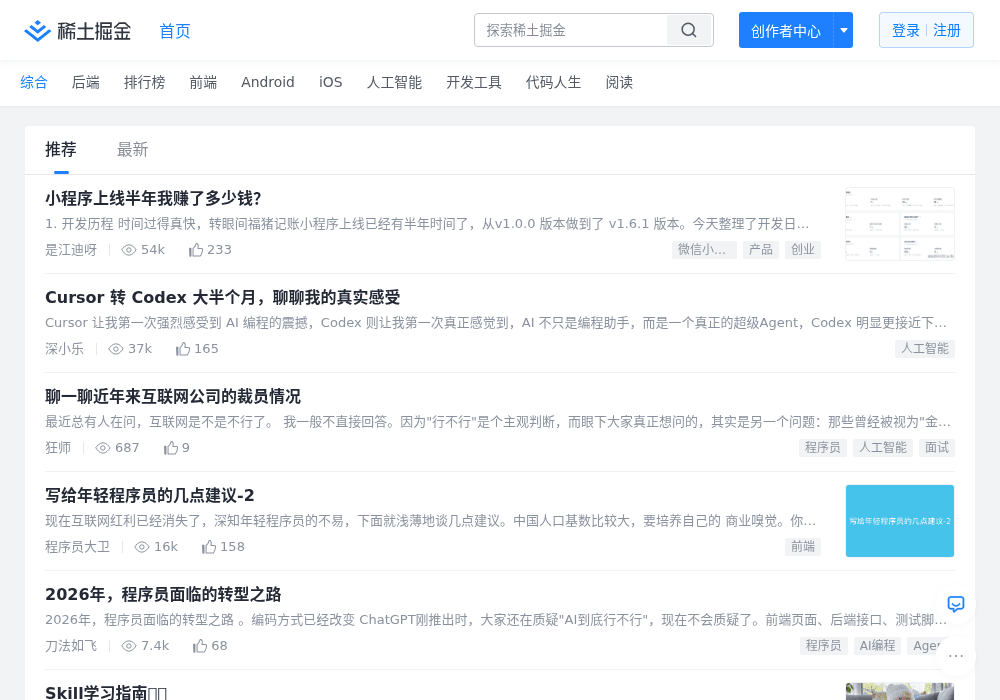The width and height of the screenshot is (1000, 700).
Task: Switch to the 推荐 feed tab
Action: 61,150
